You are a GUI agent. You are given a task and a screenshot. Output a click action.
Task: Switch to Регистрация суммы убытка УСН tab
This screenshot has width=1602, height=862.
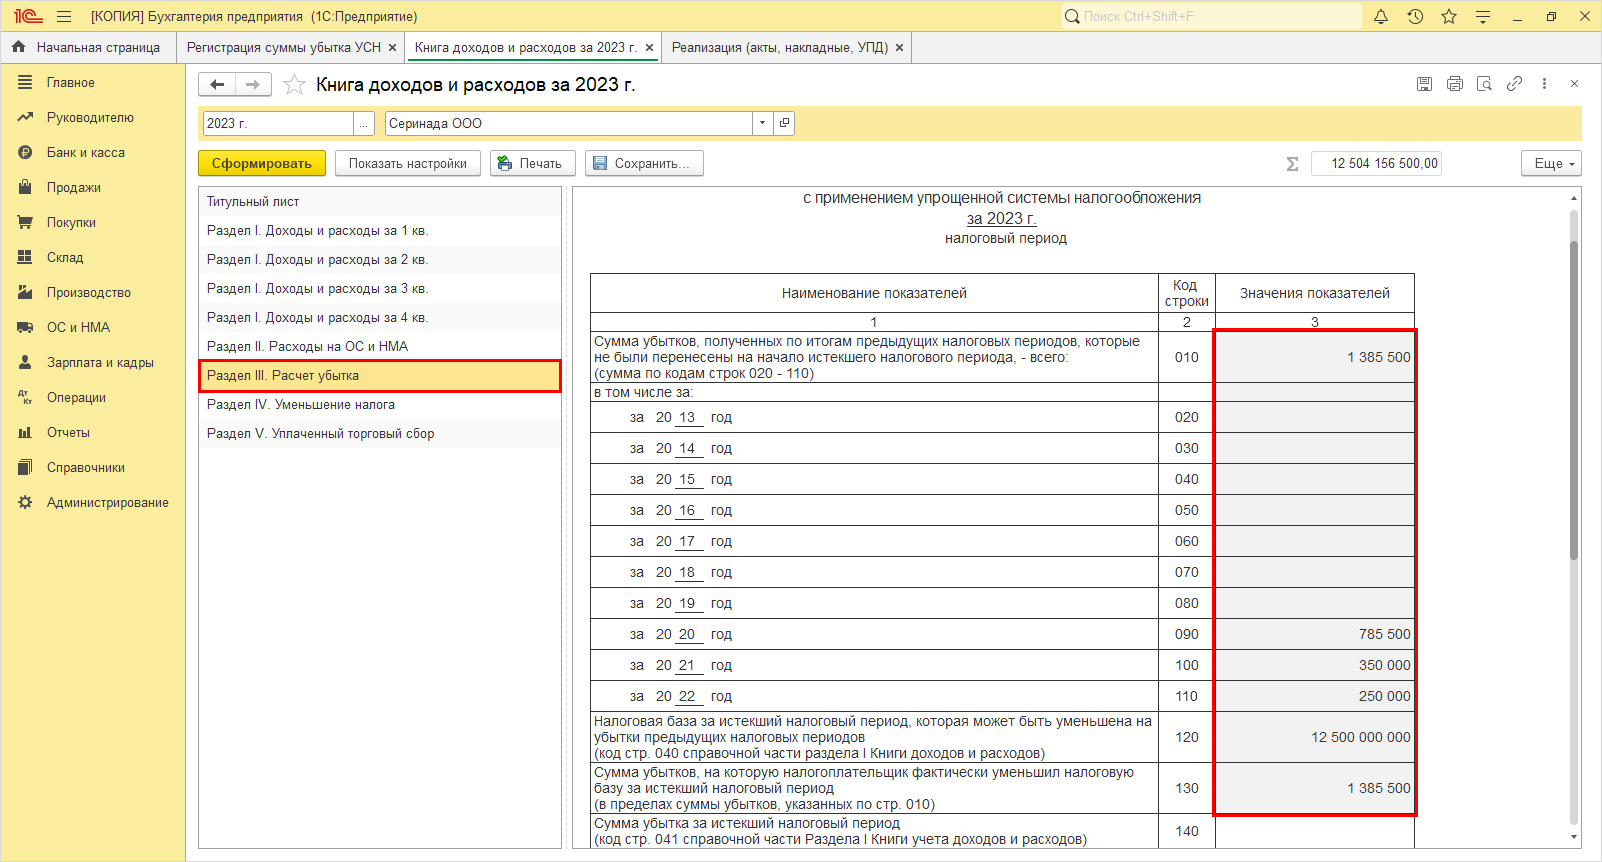[x=283, y=47]
